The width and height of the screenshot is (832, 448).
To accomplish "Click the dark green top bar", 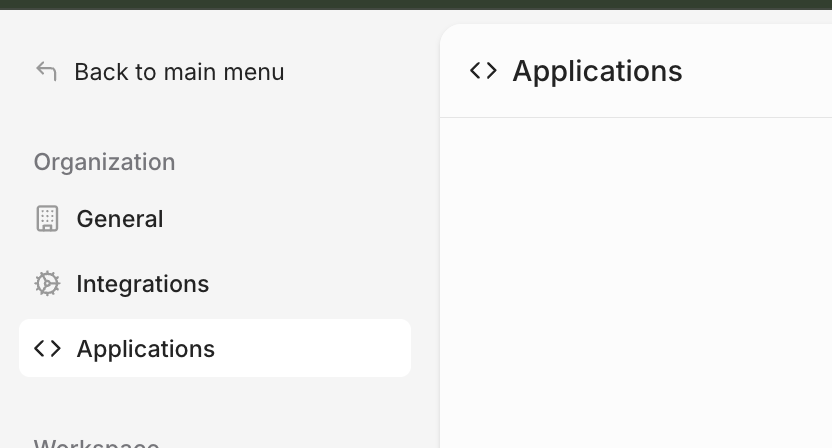I will point(416,5).
